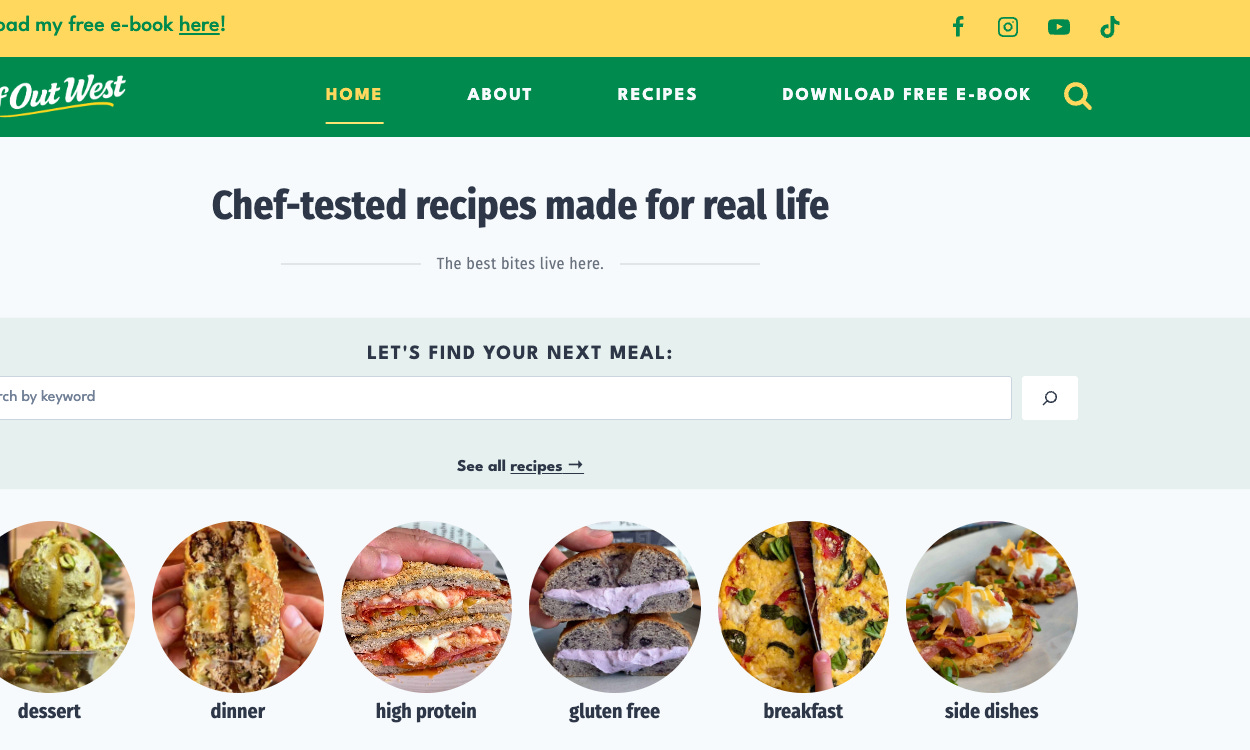1250x750 pixels.
Task: Go to the Home menu item
Action: [354, 94]
